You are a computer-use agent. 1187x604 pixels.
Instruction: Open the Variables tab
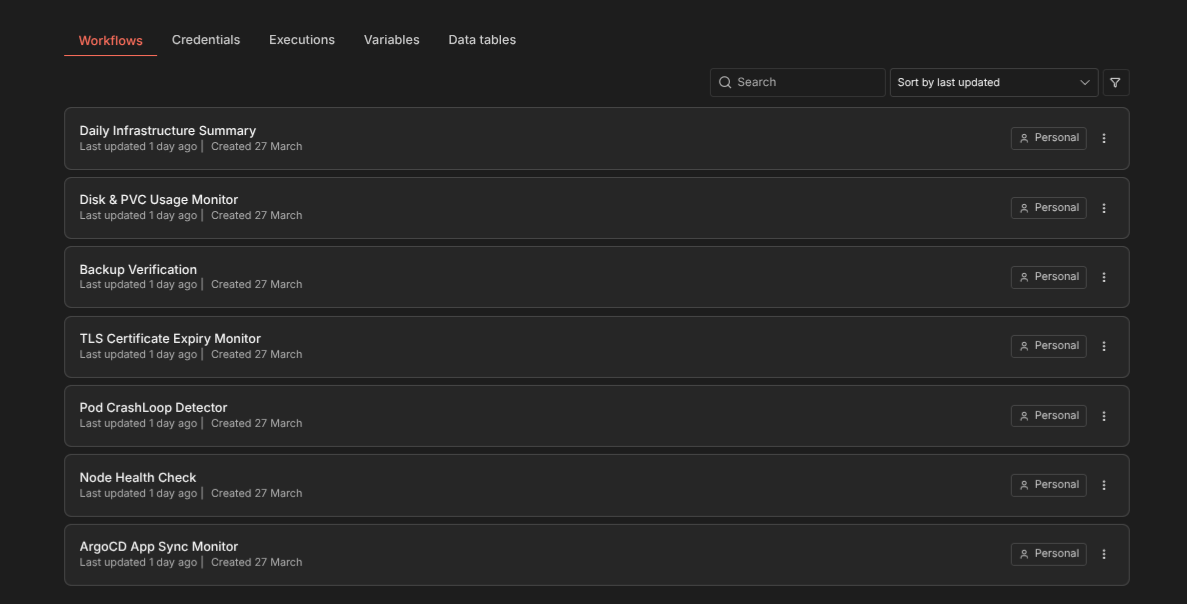391,39
